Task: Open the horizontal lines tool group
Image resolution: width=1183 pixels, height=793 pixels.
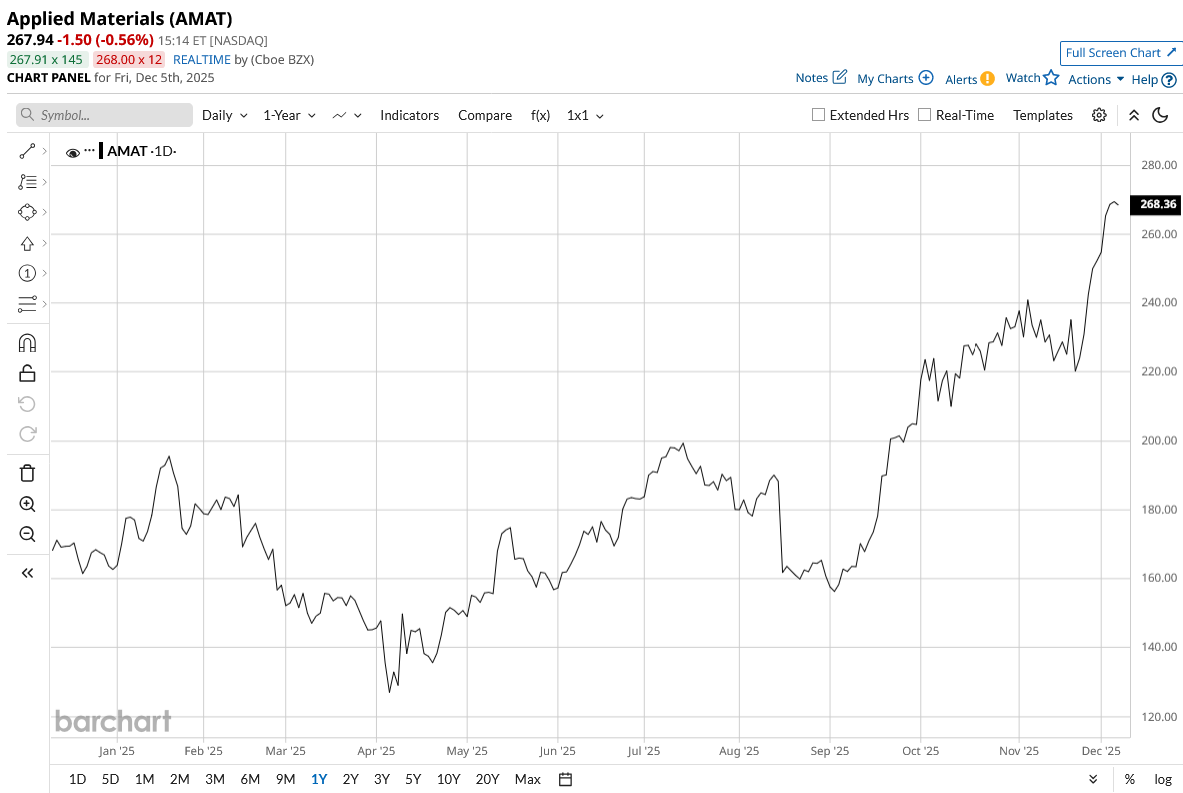Action: coord(27,303)
